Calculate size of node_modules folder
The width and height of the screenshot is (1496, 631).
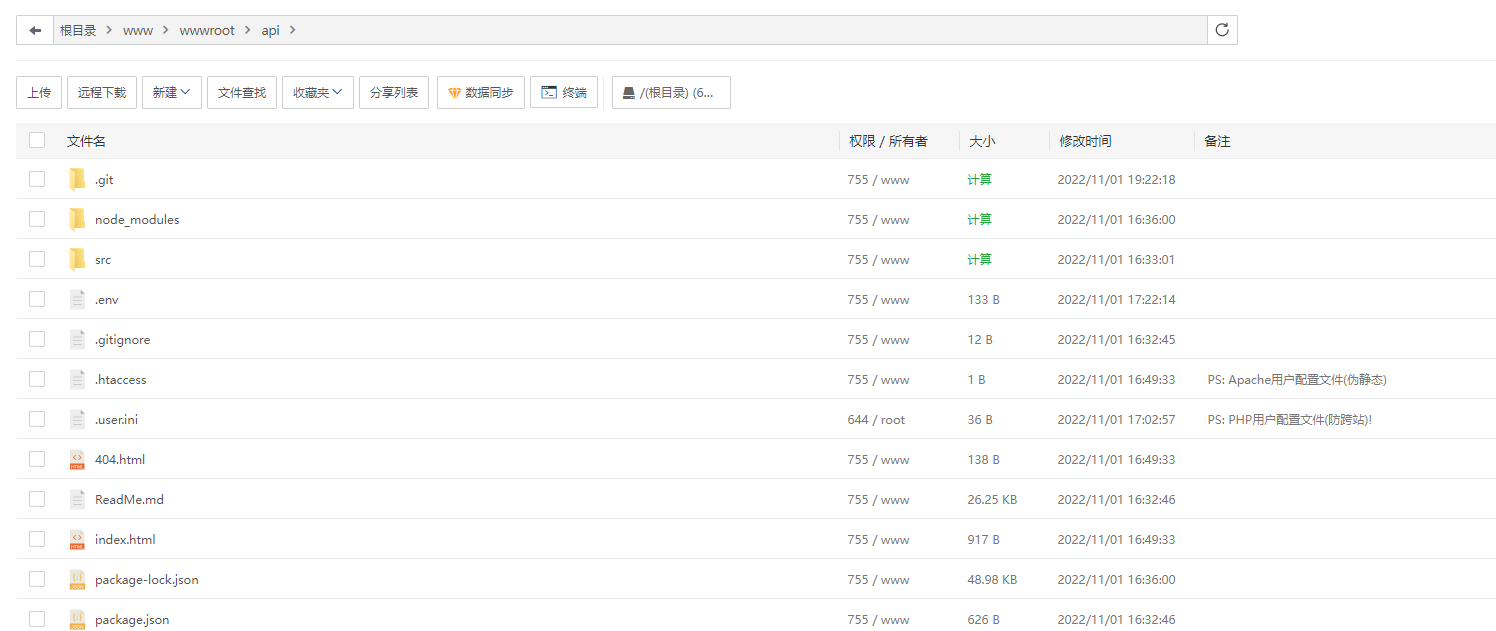(980, 219)
